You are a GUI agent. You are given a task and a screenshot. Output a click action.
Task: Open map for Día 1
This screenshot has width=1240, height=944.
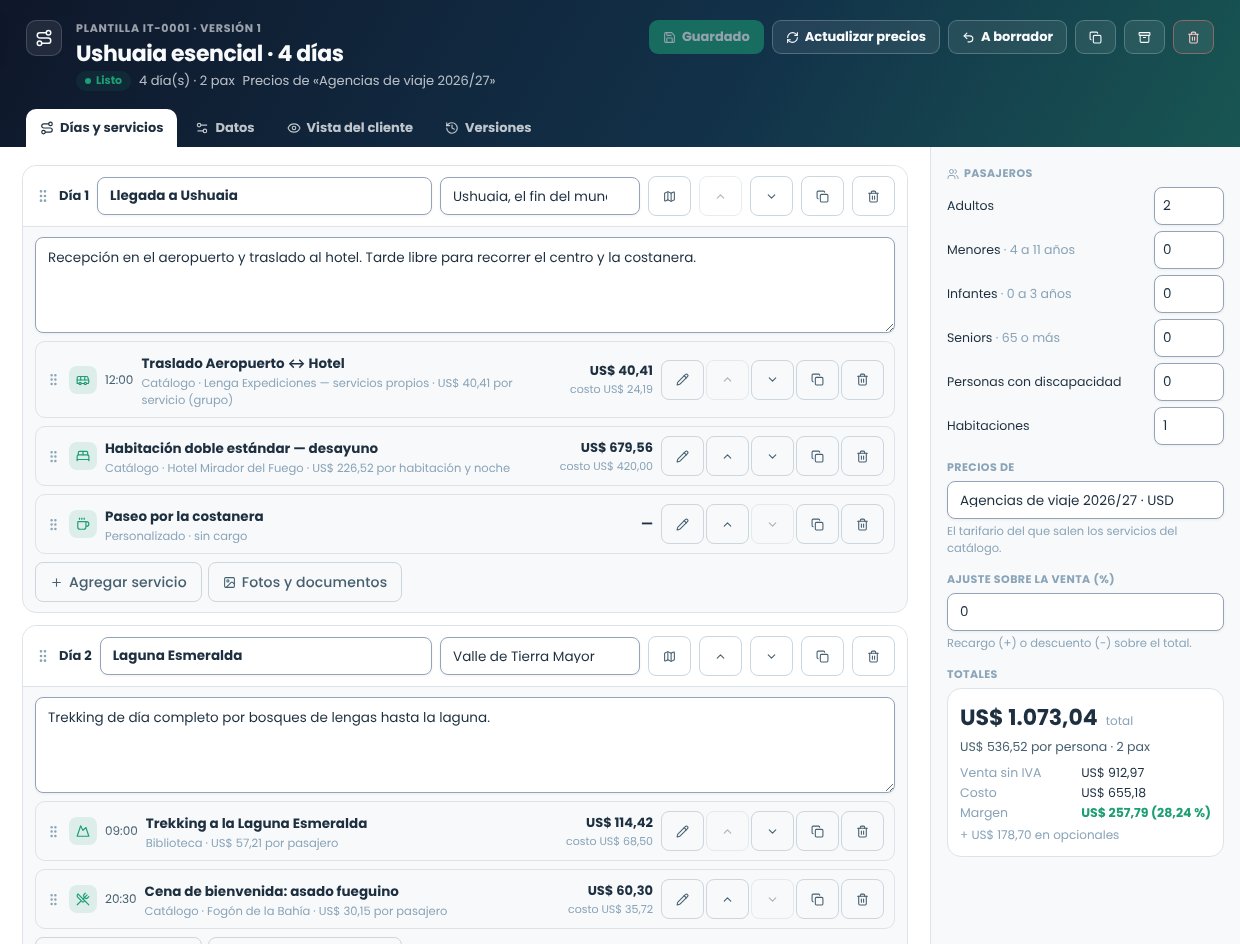pos(670,196)
